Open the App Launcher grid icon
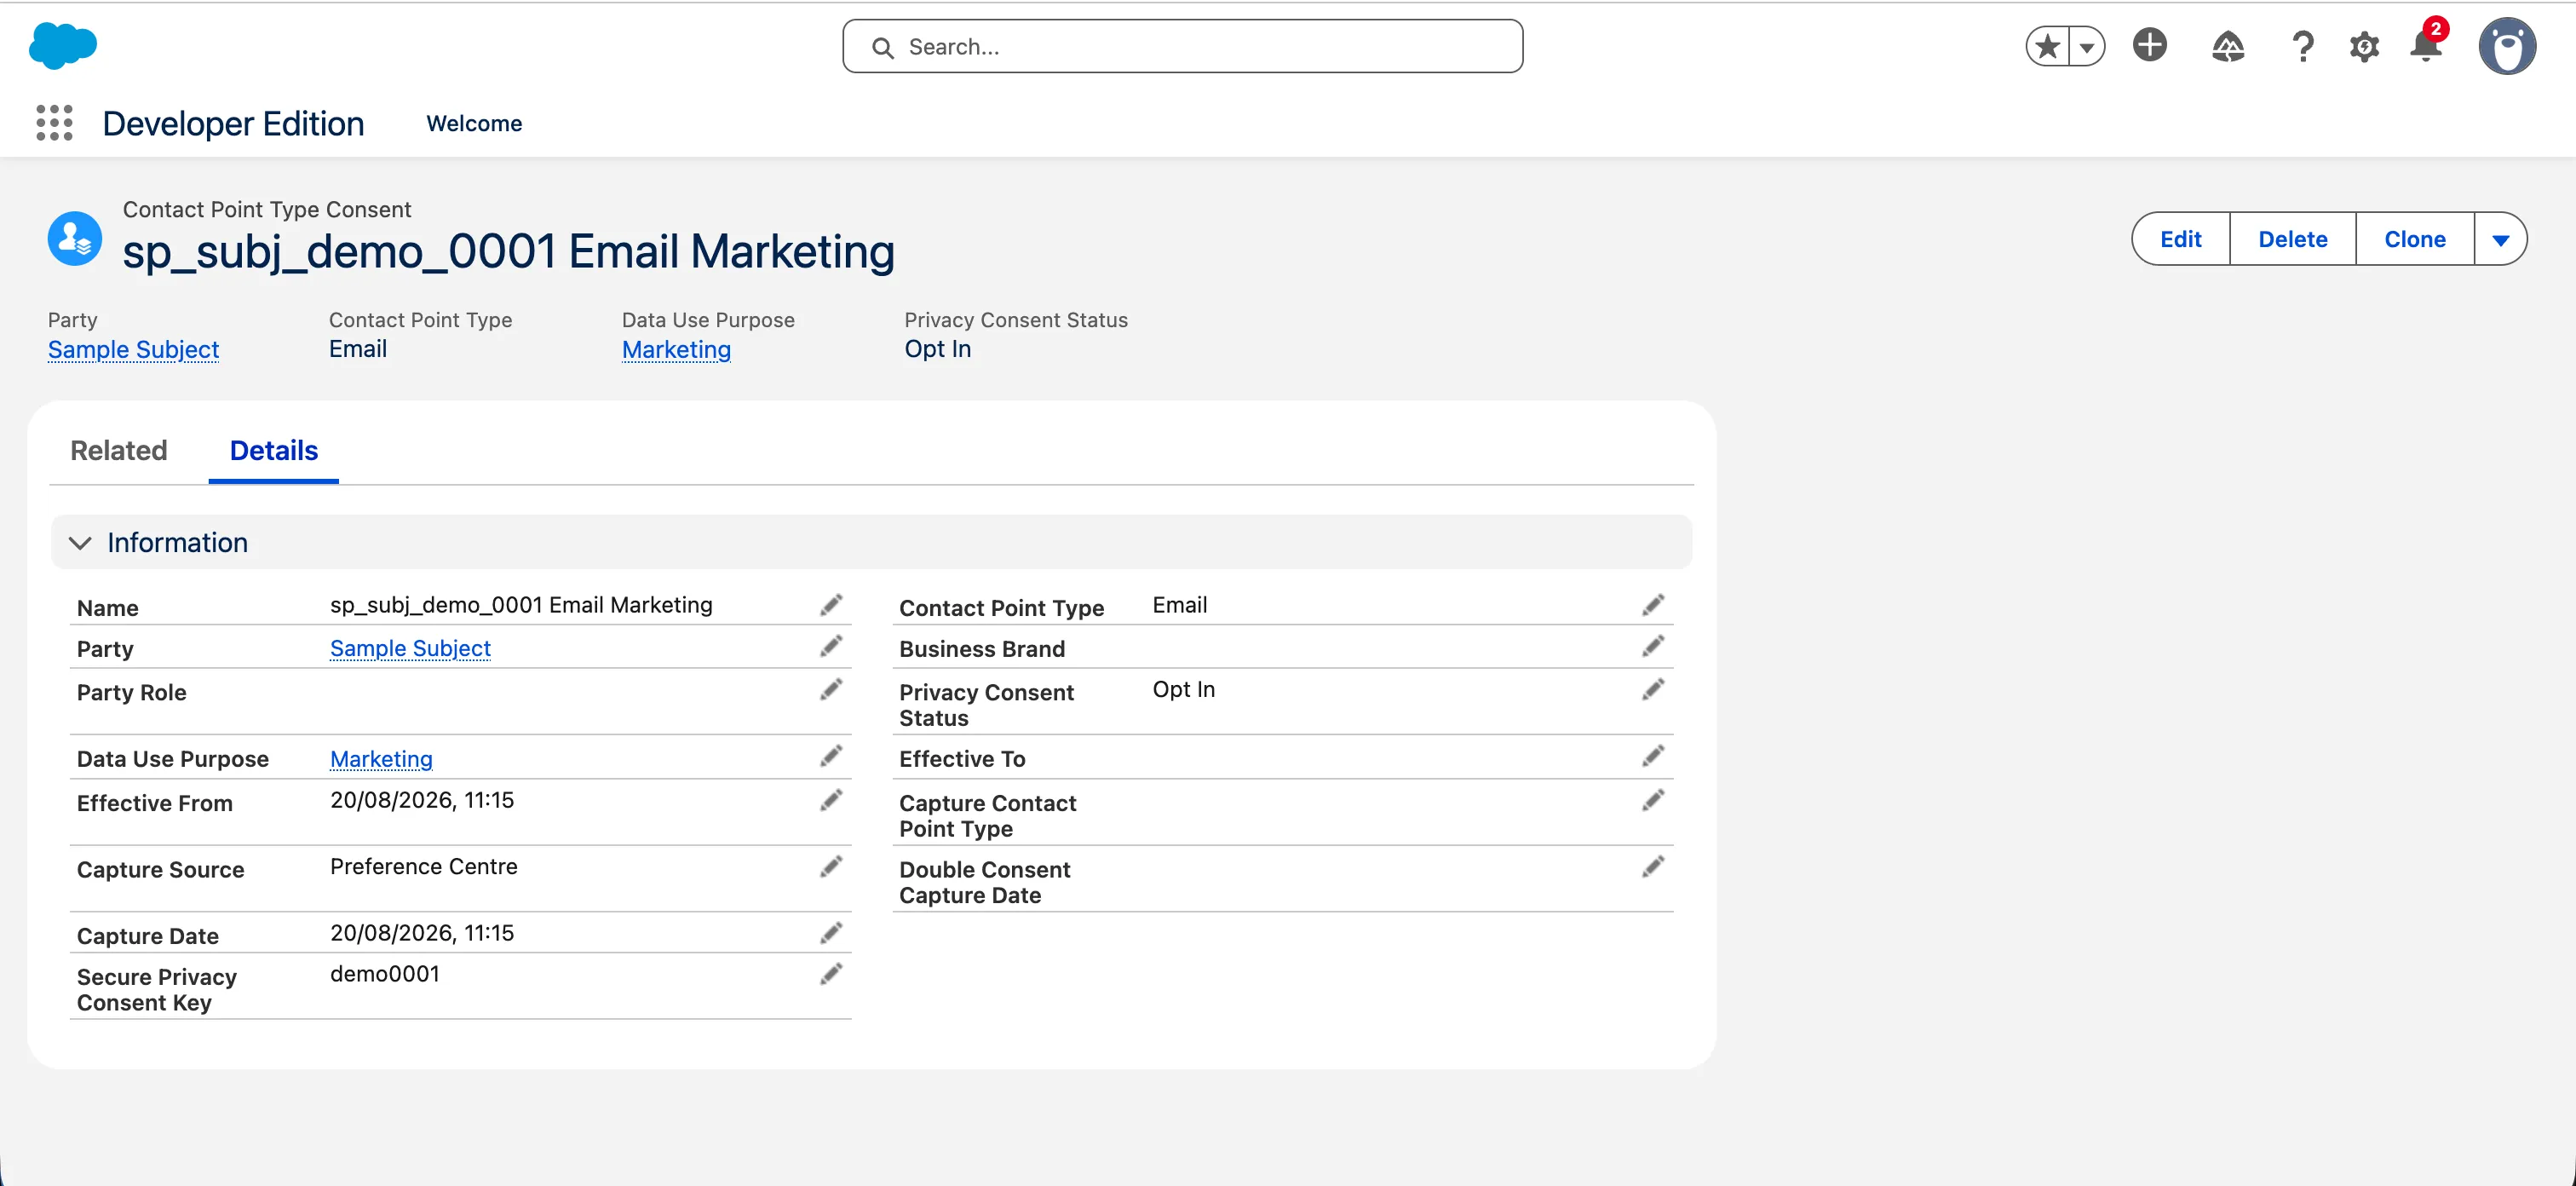 (x=54, y=123)
